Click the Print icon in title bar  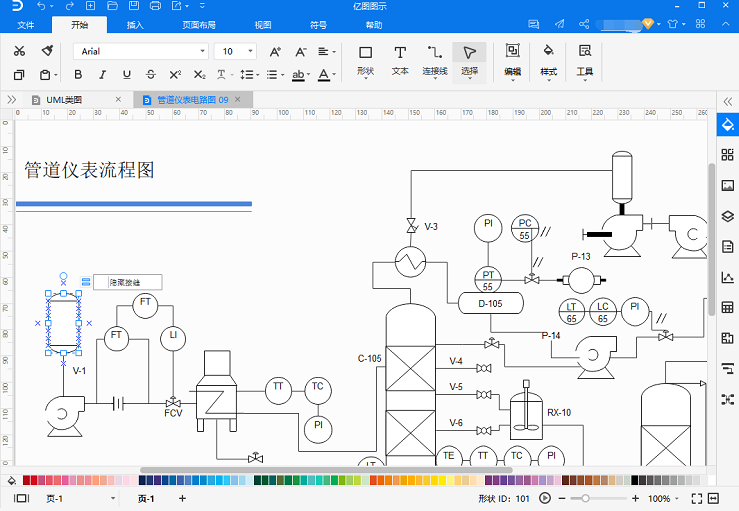[155, 6]
